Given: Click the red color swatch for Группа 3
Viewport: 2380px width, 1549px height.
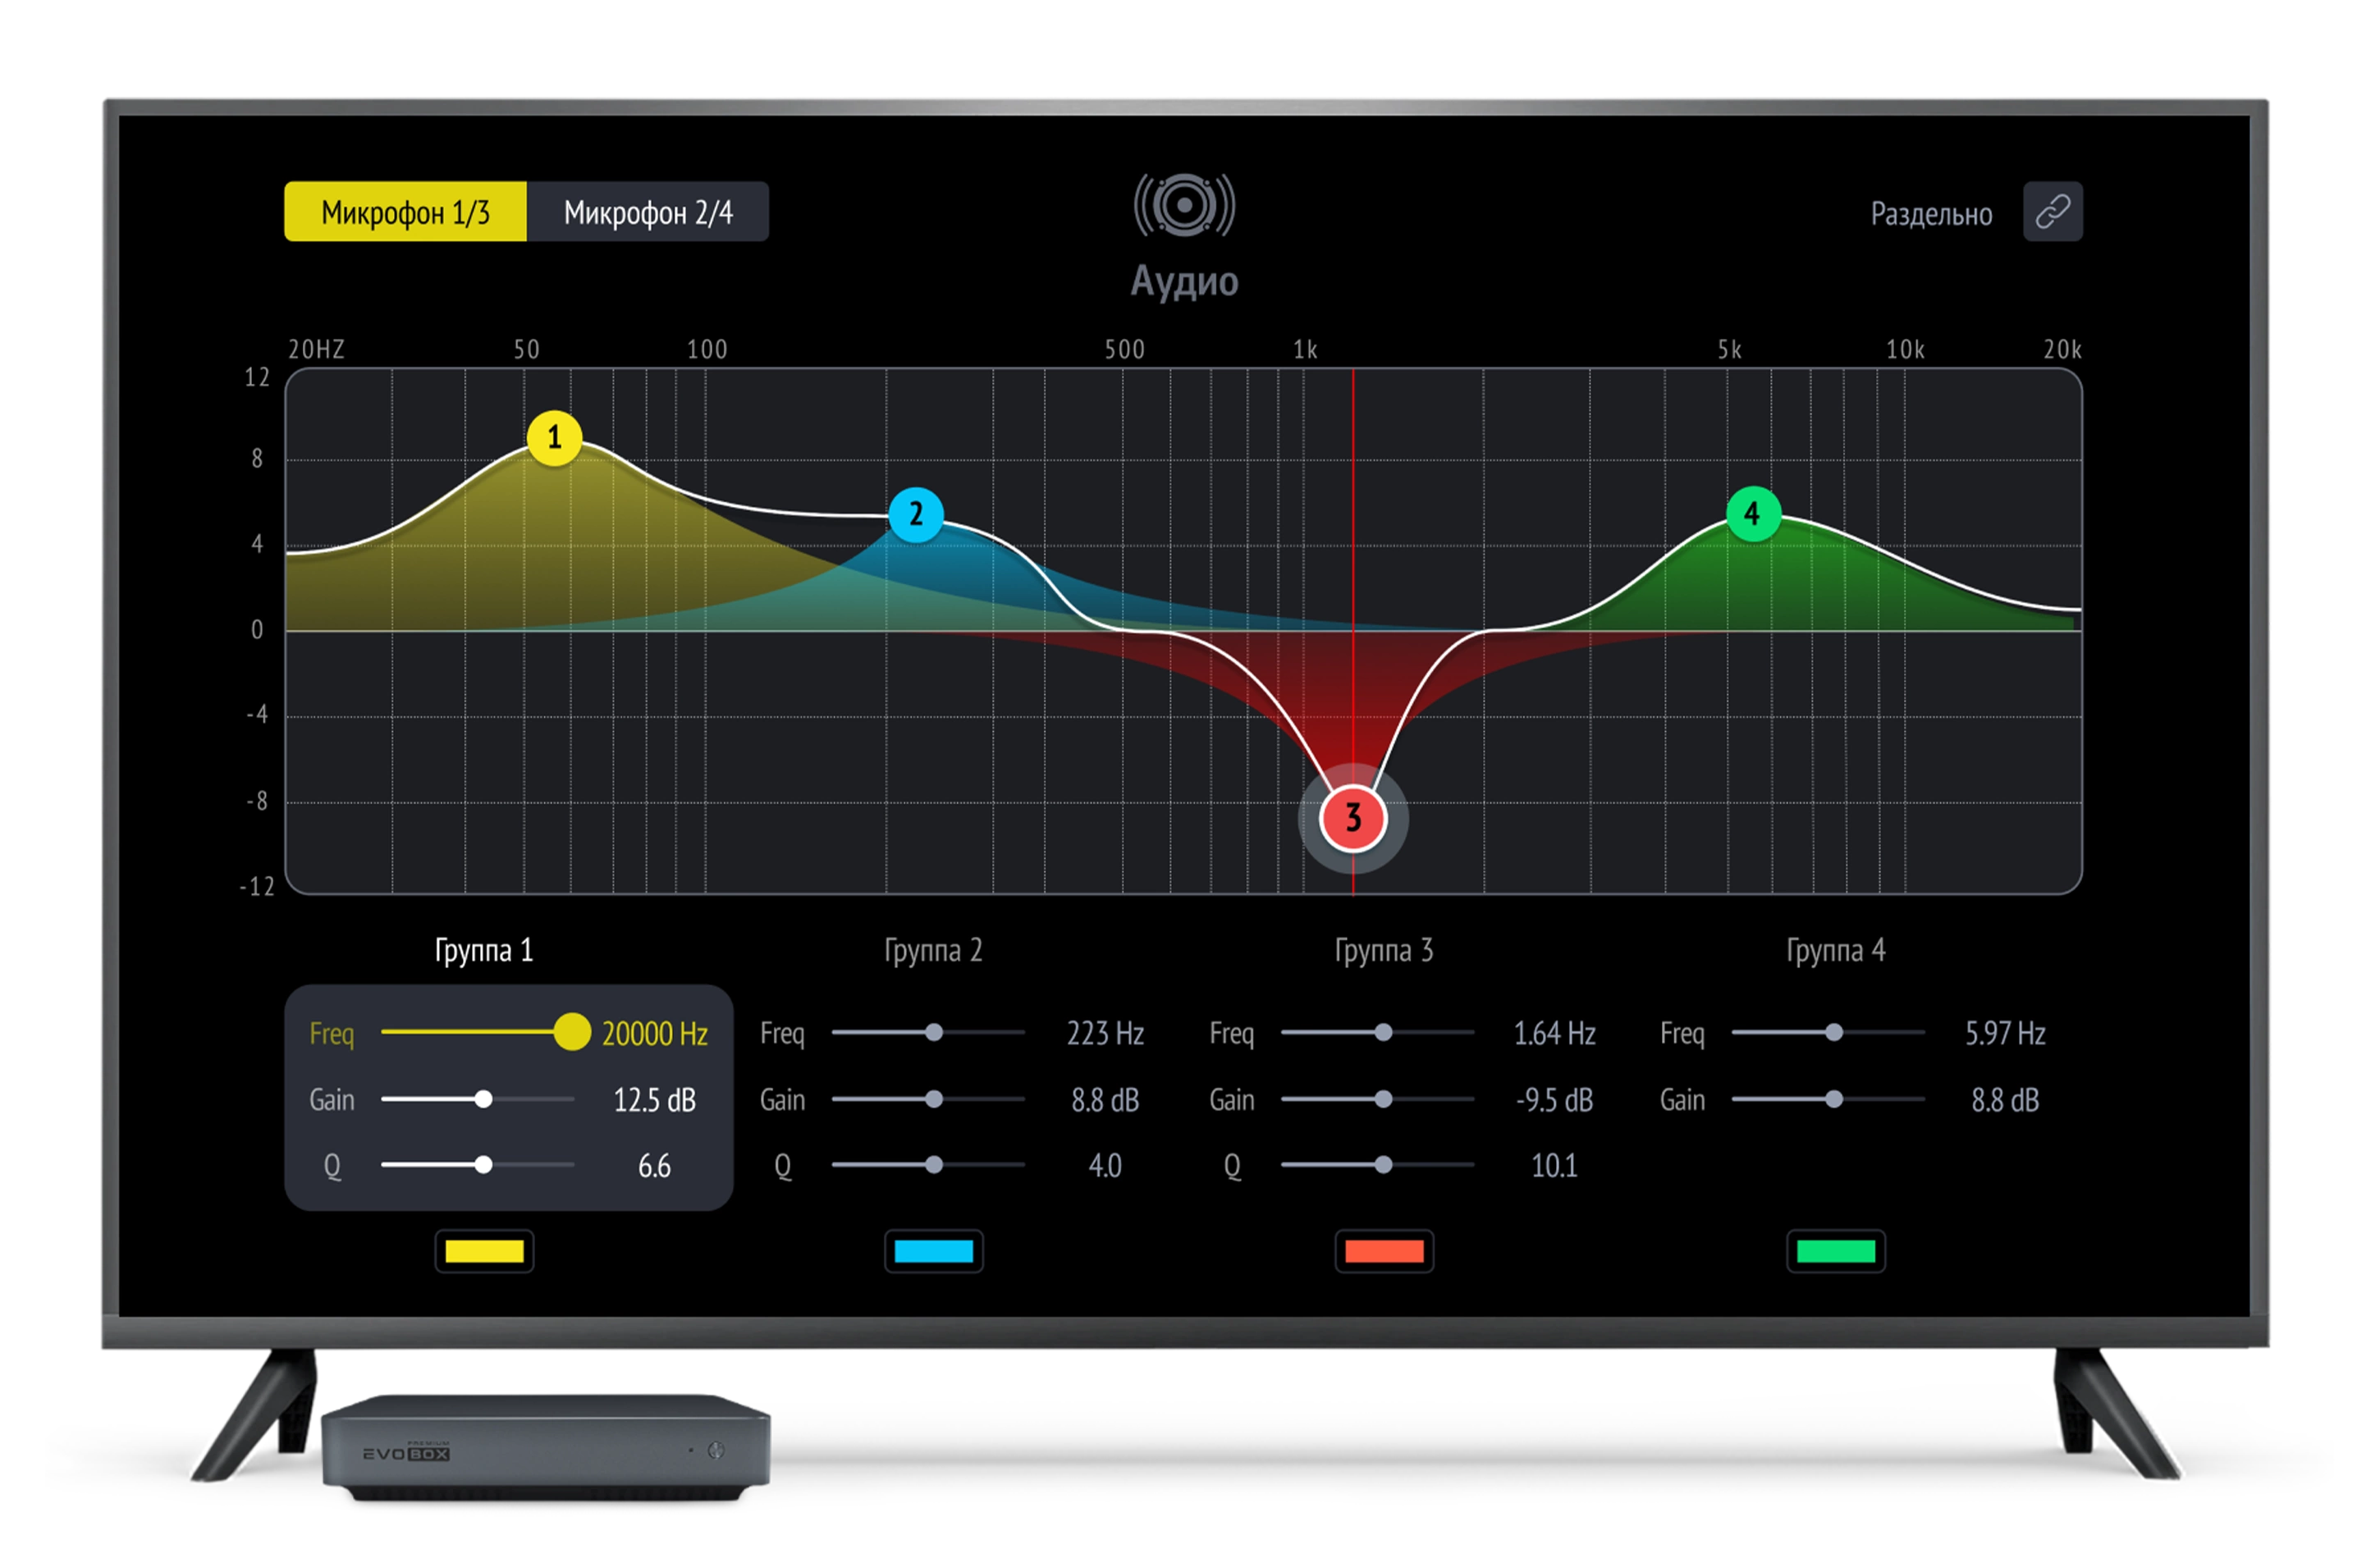Looking at the screenshot, I should [x=1383, y=1250].
